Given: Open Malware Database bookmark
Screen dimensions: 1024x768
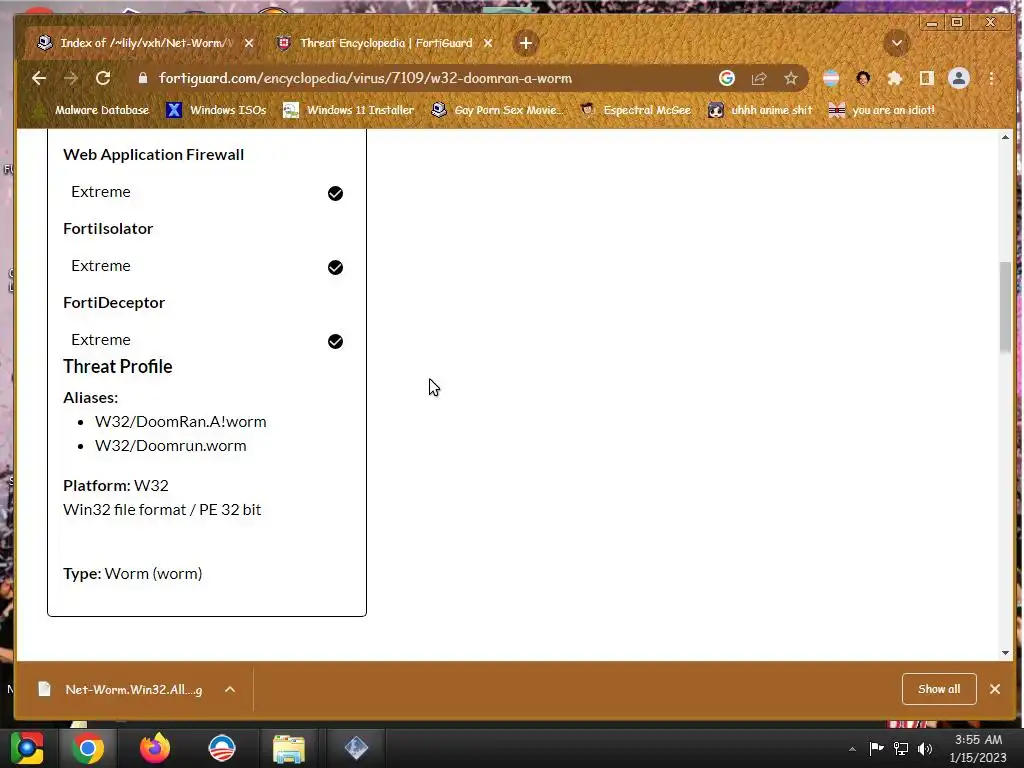Looking at the screenshot, I should [92, 110].
